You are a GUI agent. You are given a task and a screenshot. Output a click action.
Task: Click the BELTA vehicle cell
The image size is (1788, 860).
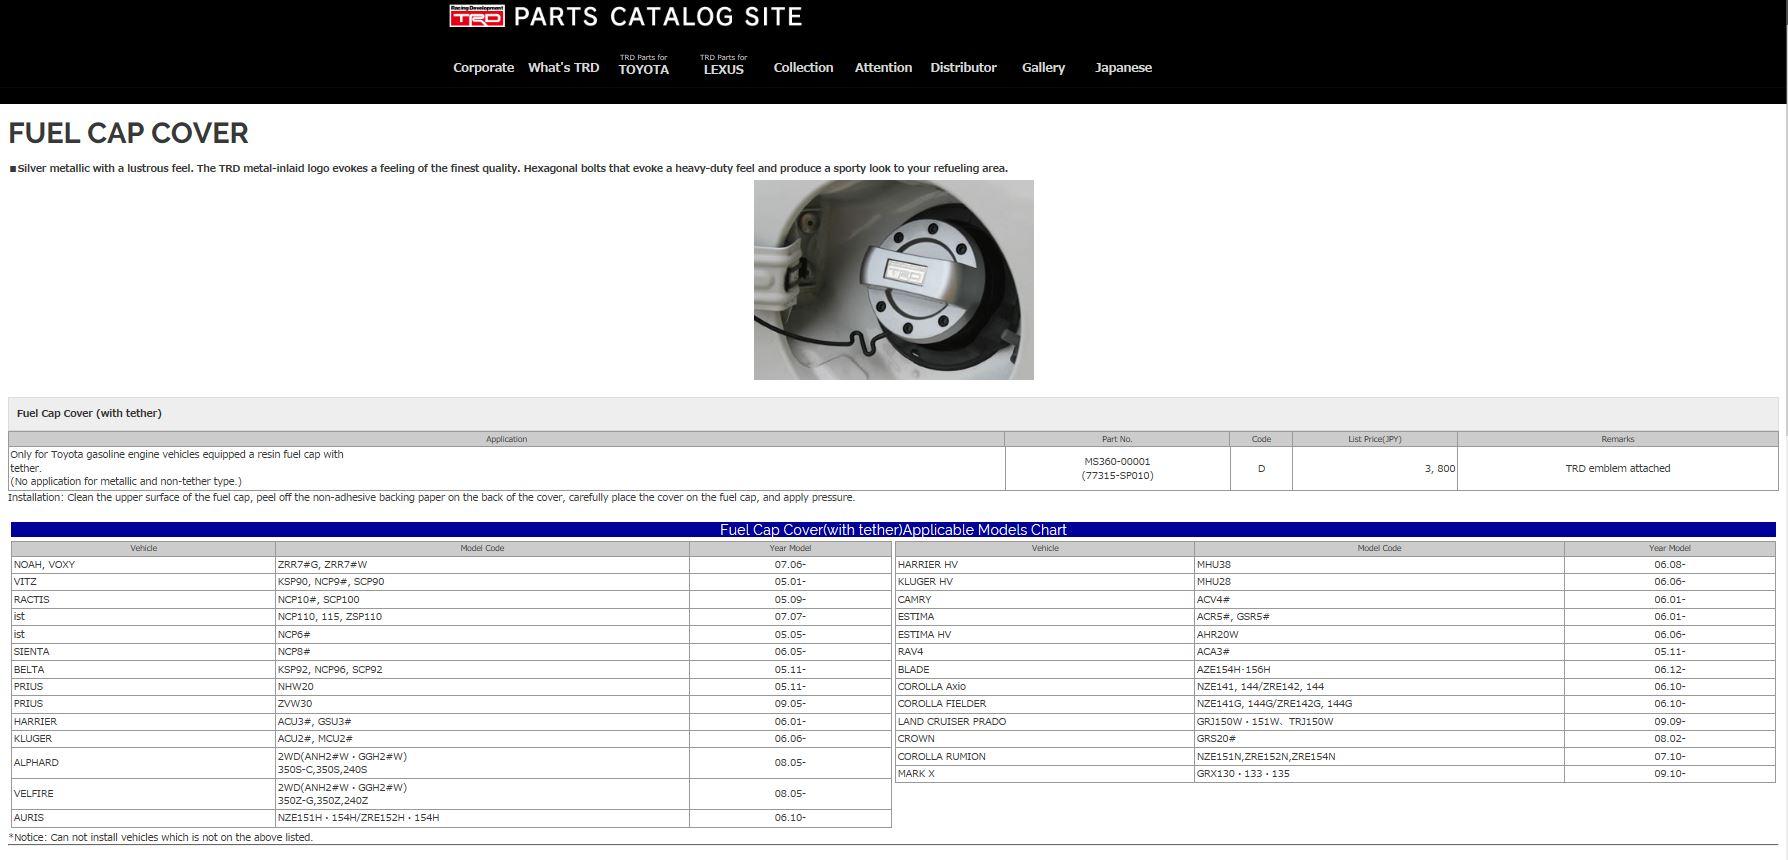(143, 670)
